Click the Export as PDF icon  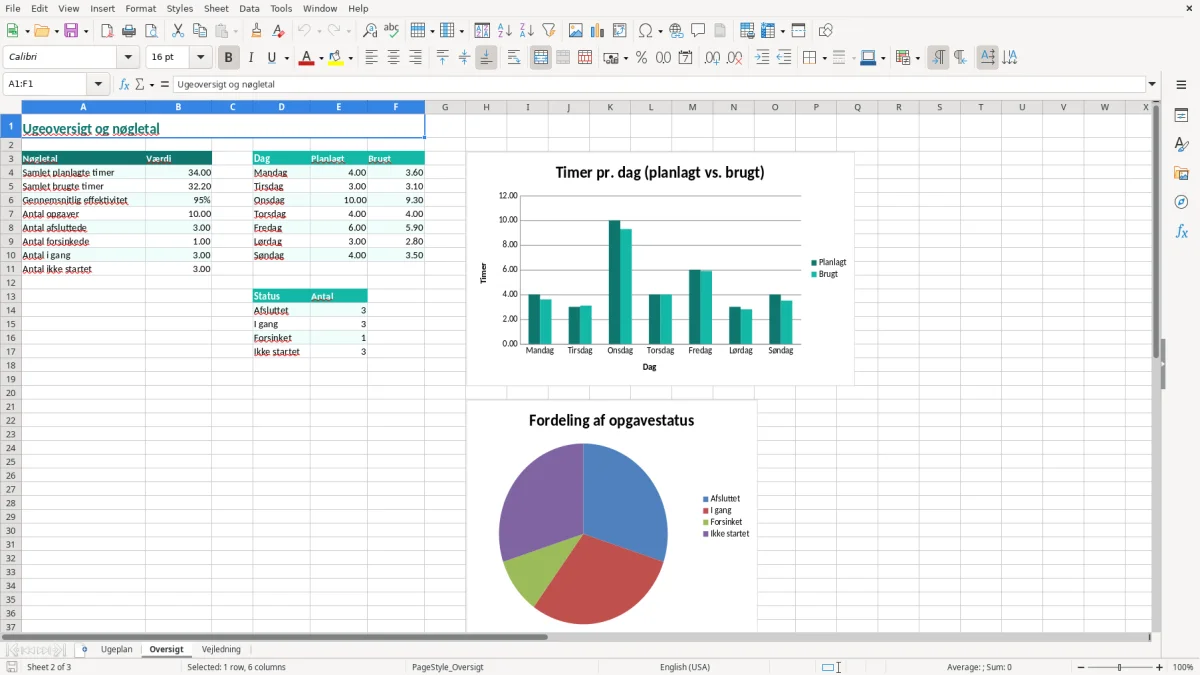tap(107, 31)
